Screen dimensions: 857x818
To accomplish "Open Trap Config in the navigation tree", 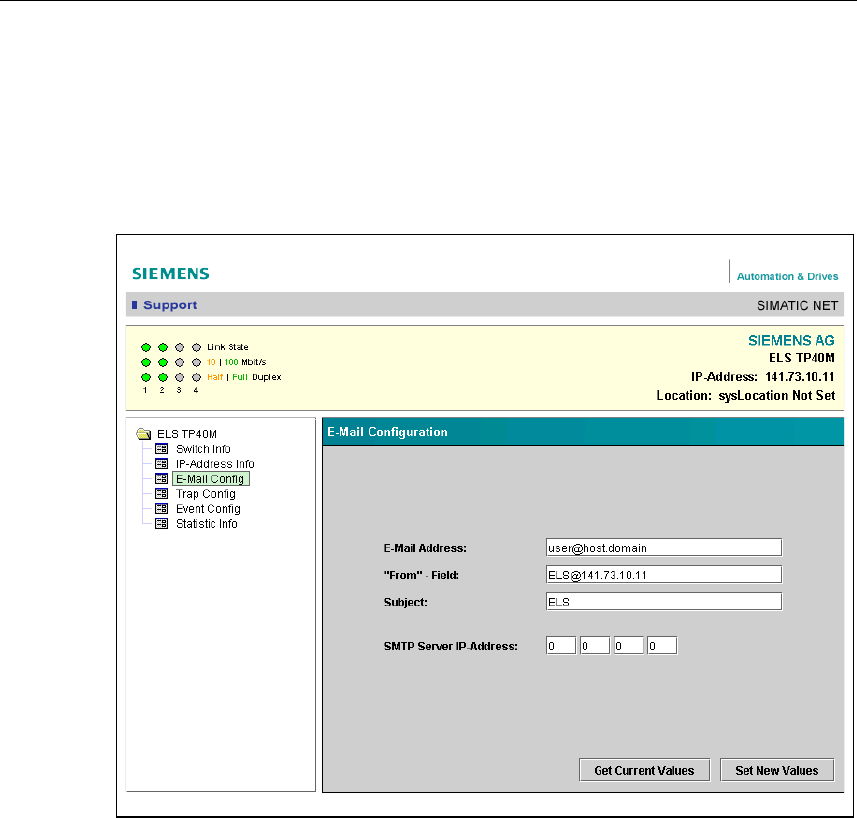I will click(206, 493).
